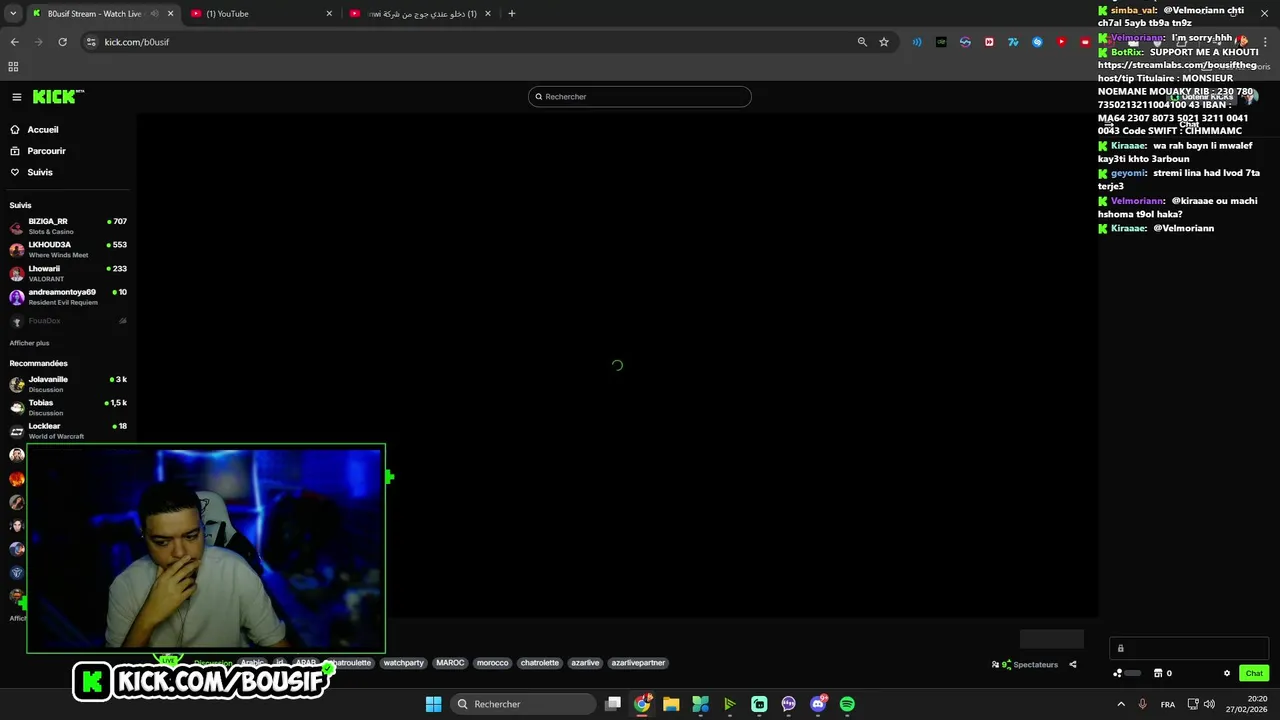
Task: Go back in browser history
Action: [x=14, y=42]
